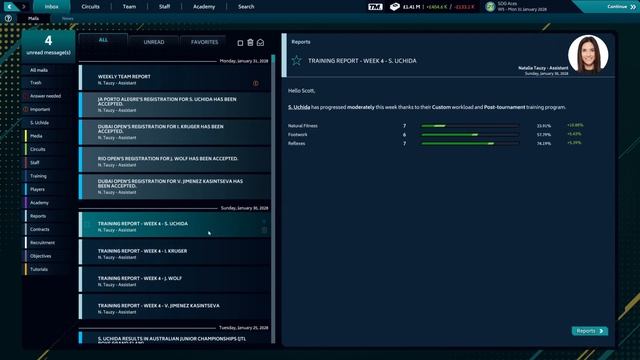Screen dimensions: 640x360
Task: Click arrow icon on Reports button
Action: [x=601, y=331]
